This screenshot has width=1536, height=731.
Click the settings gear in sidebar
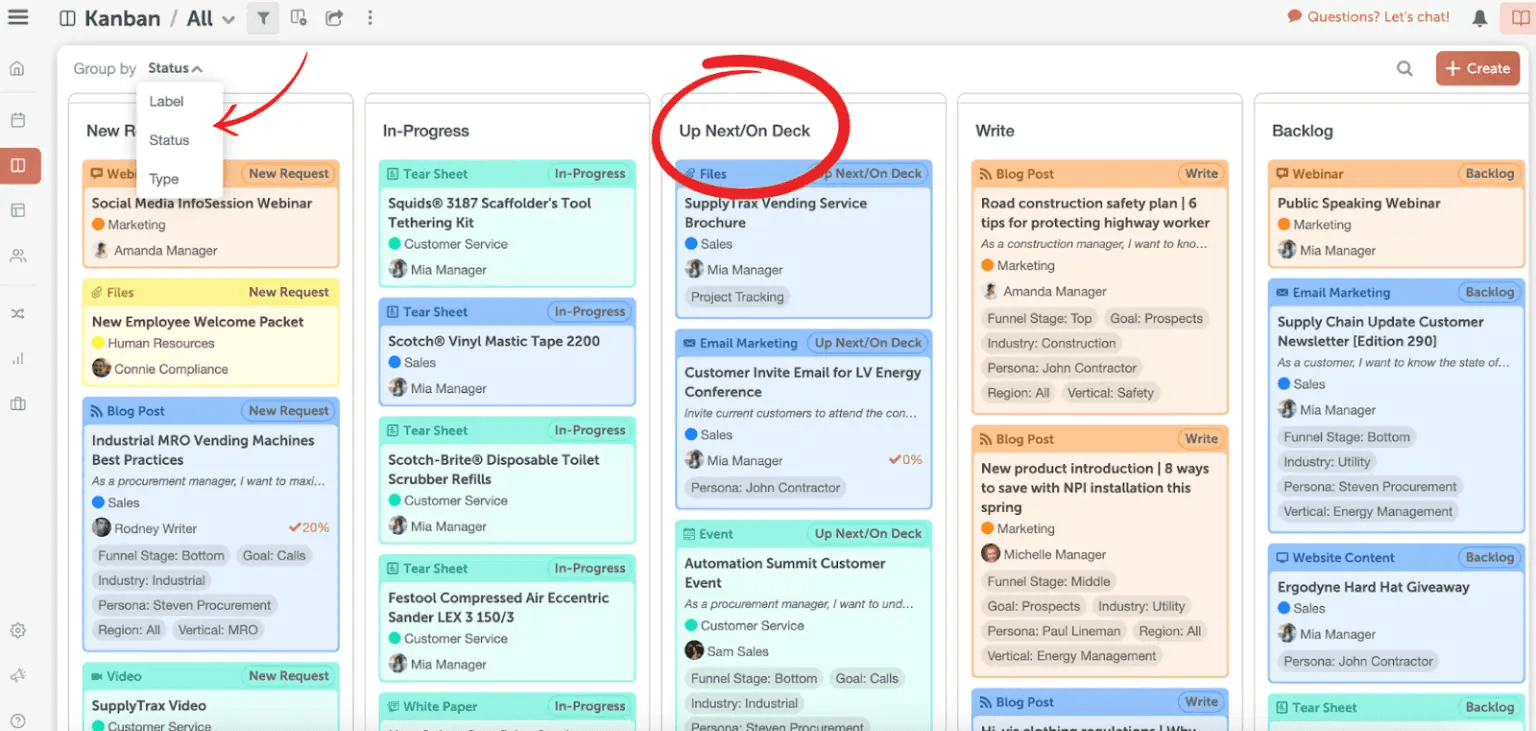tap(18, 631)
